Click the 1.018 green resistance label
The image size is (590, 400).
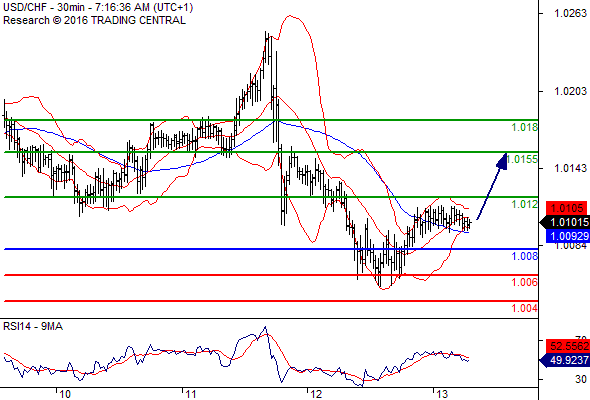[525, 128]
